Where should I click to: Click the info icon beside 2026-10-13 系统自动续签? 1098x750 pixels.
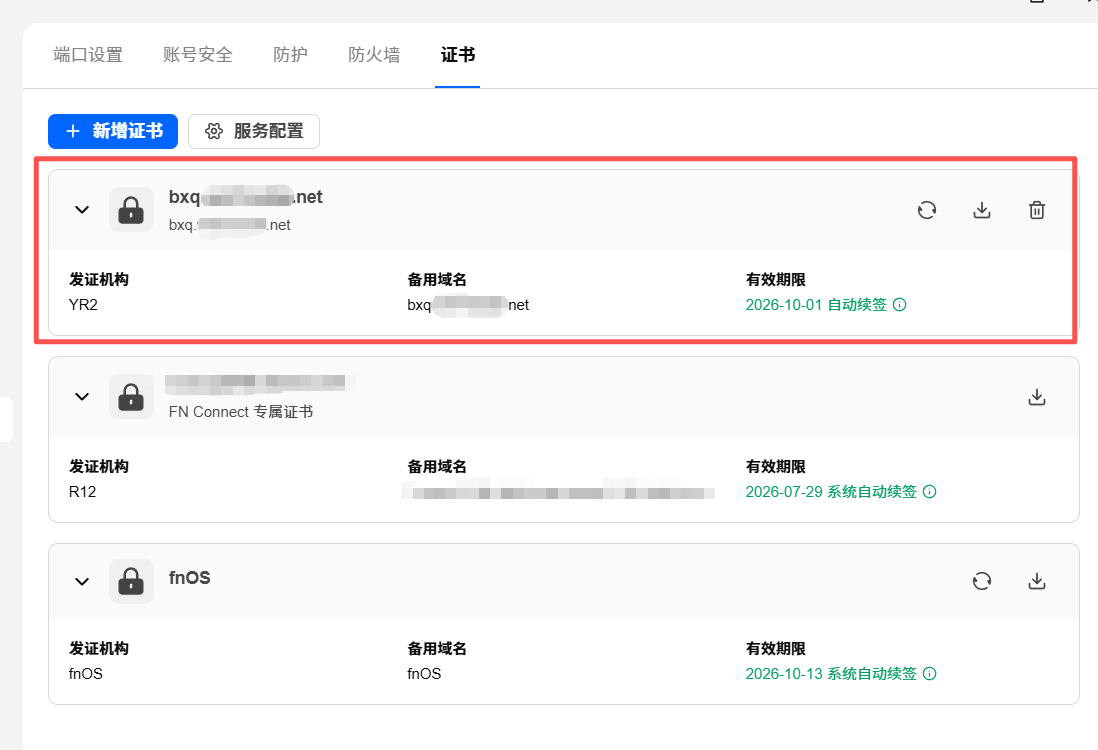click(929, 674)
